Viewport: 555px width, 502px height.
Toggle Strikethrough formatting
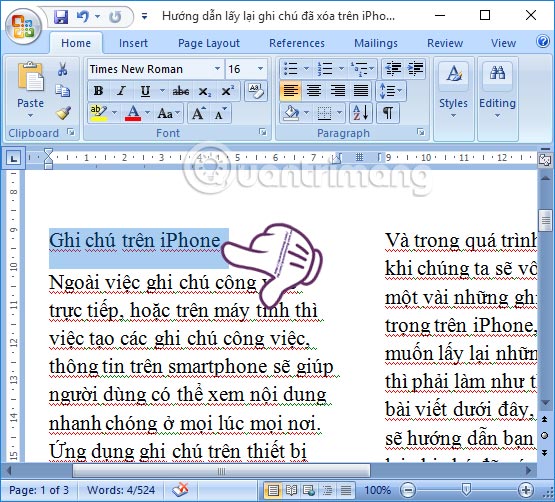coord(181,91)
